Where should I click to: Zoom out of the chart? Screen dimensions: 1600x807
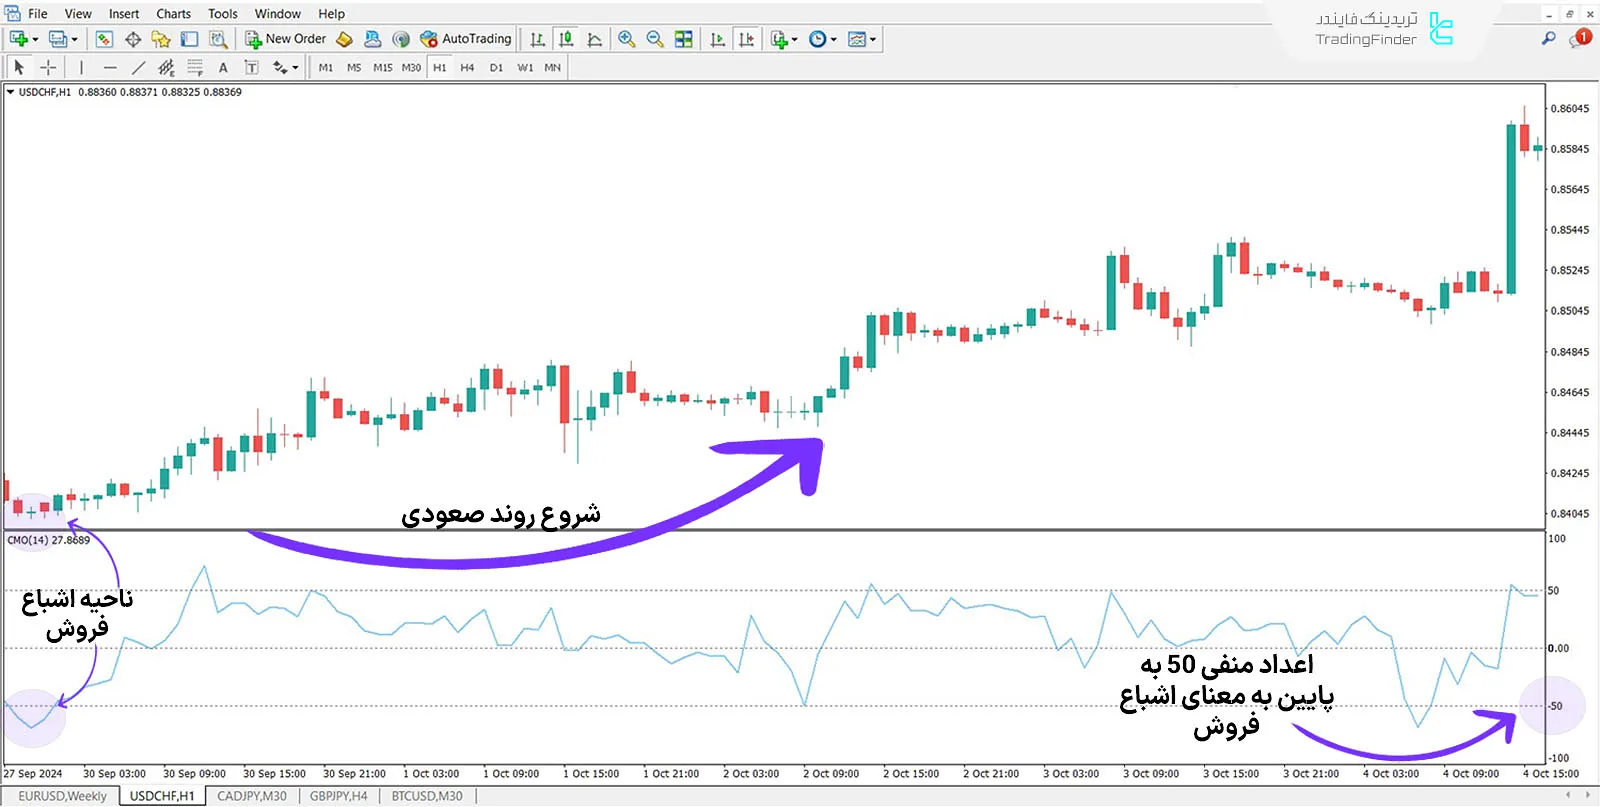655,39
